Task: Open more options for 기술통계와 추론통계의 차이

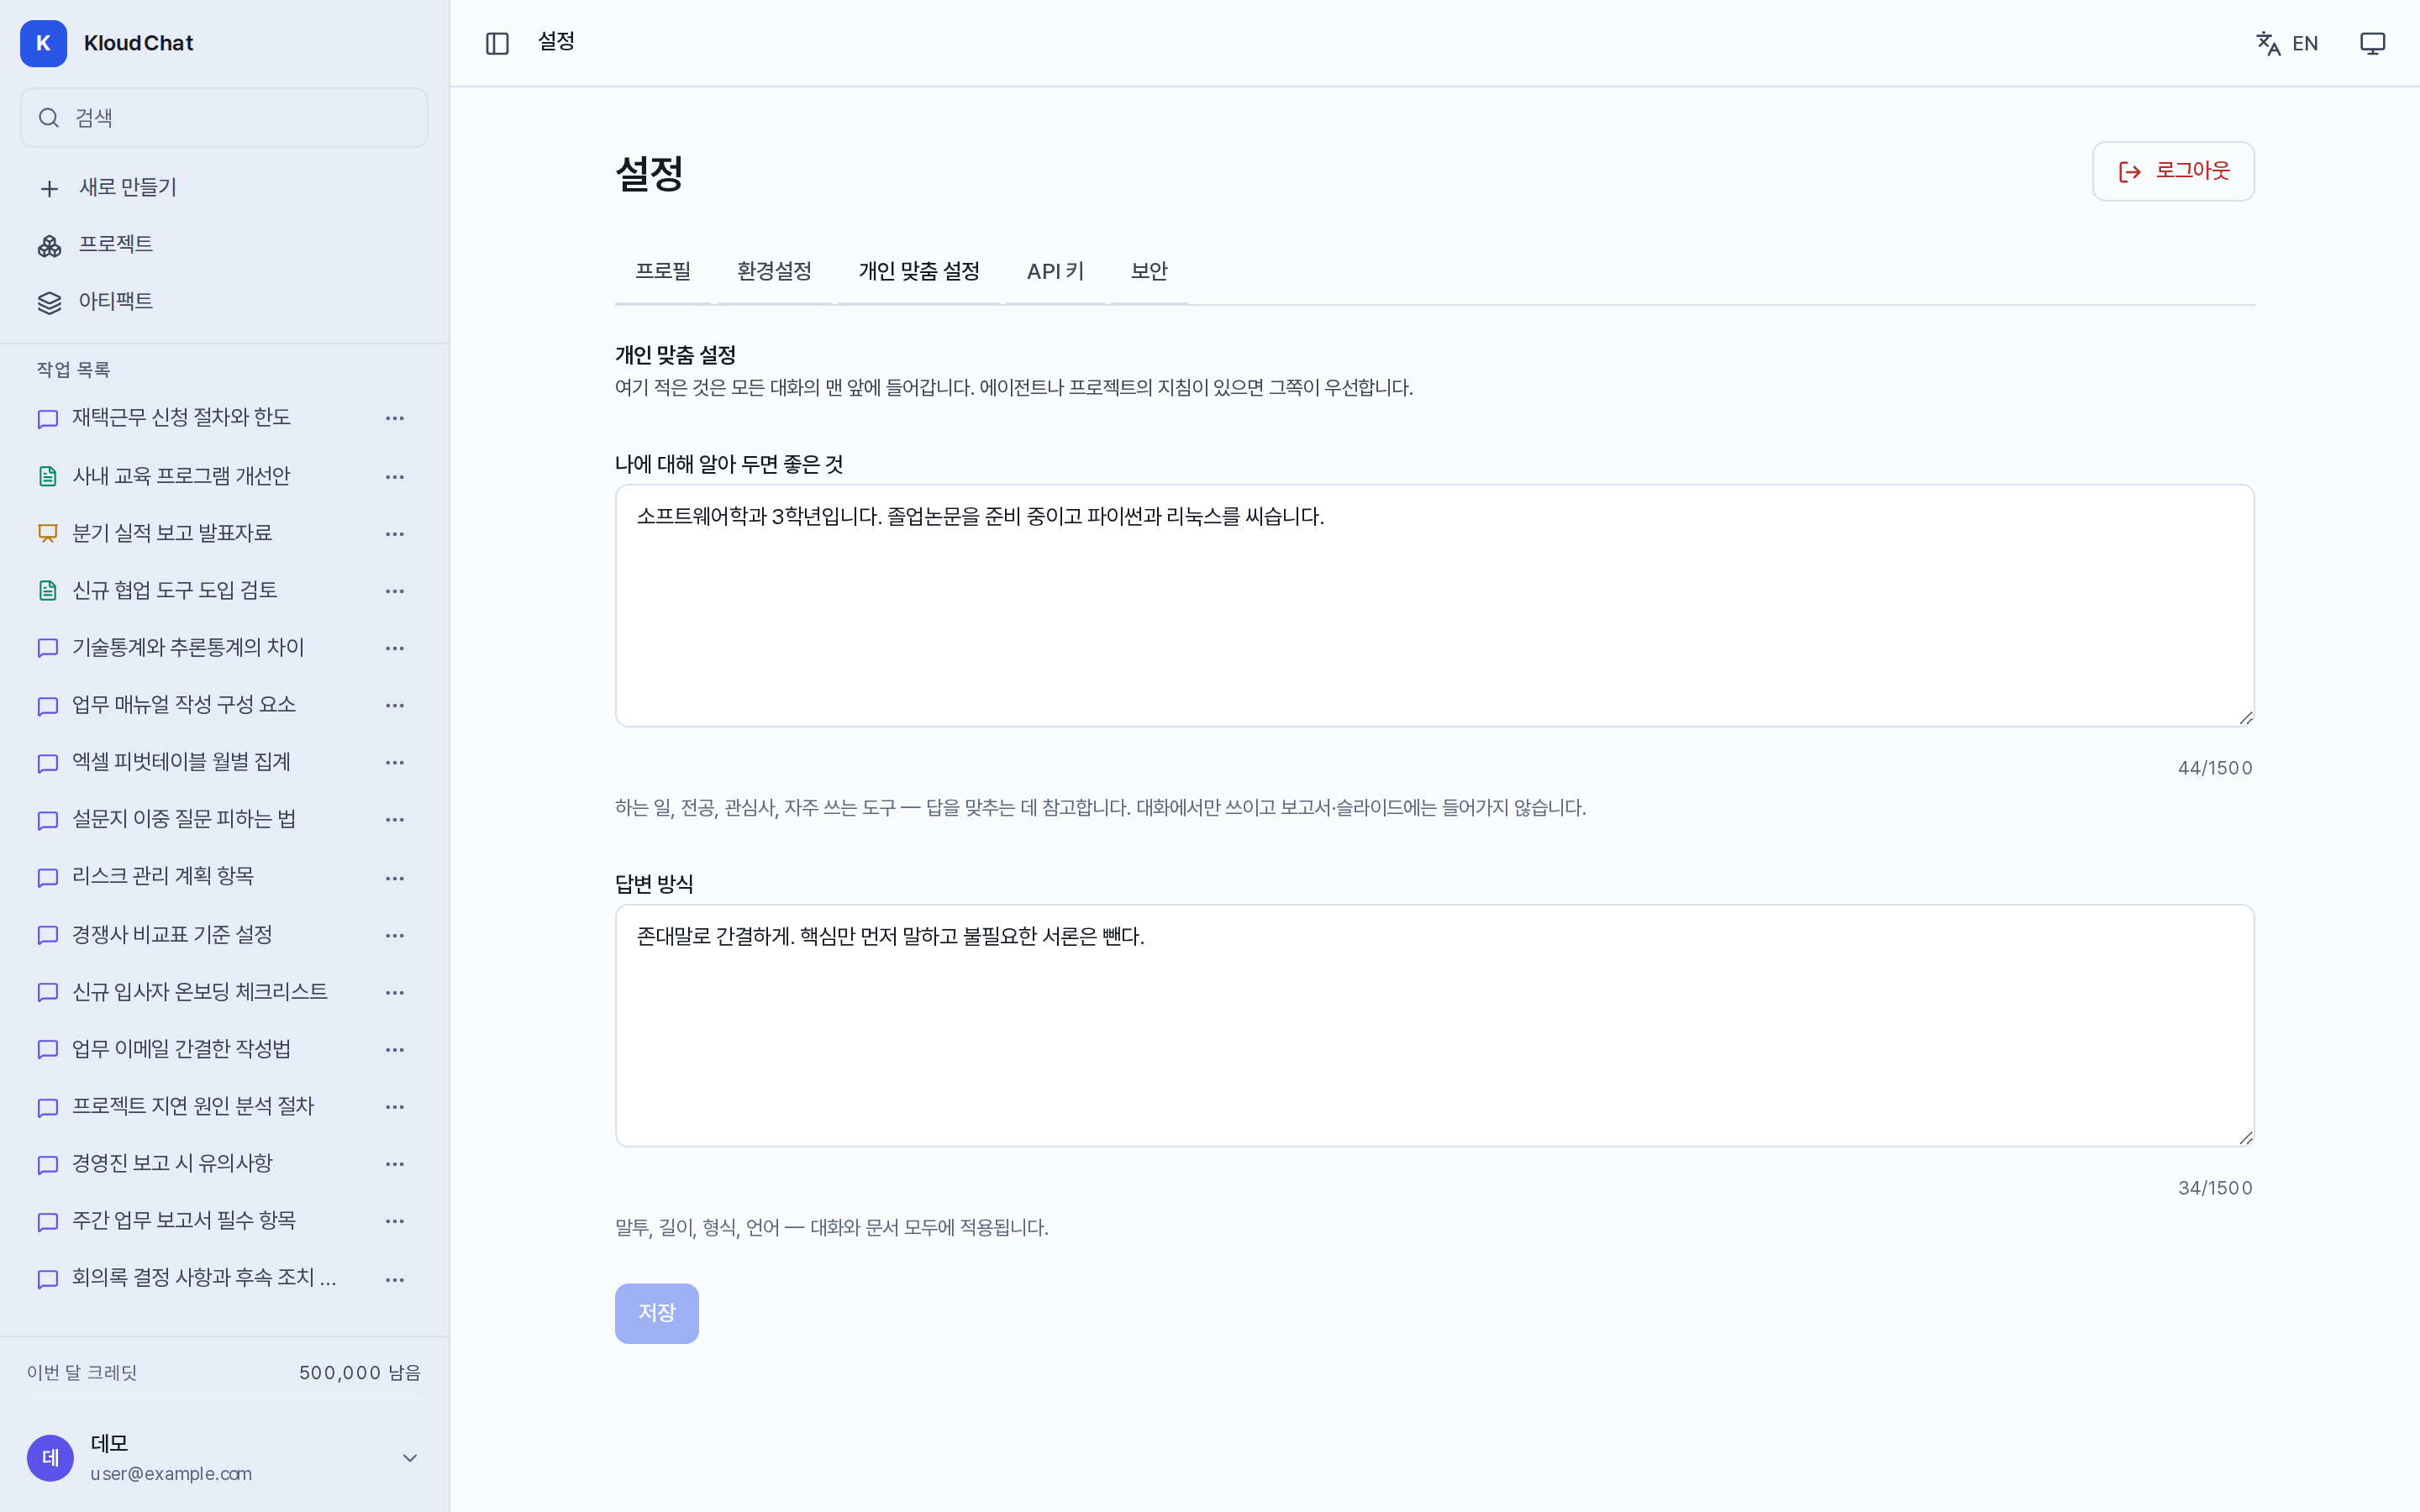Action: point(395,648)
